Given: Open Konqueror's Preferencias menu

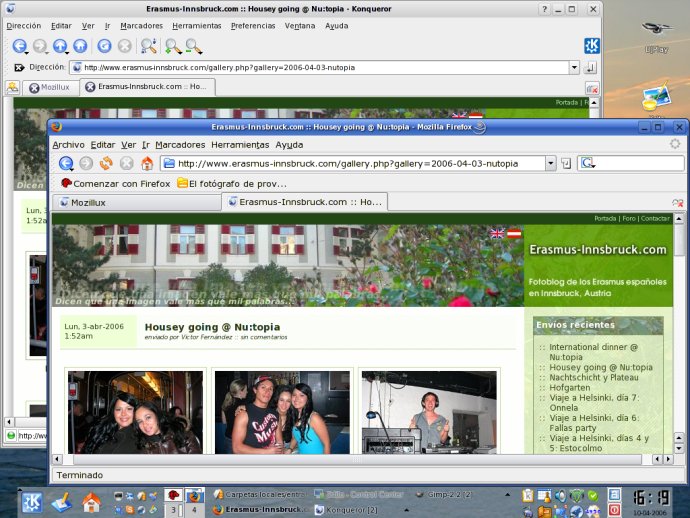Looking at the screenshot, I should (253, 26).
